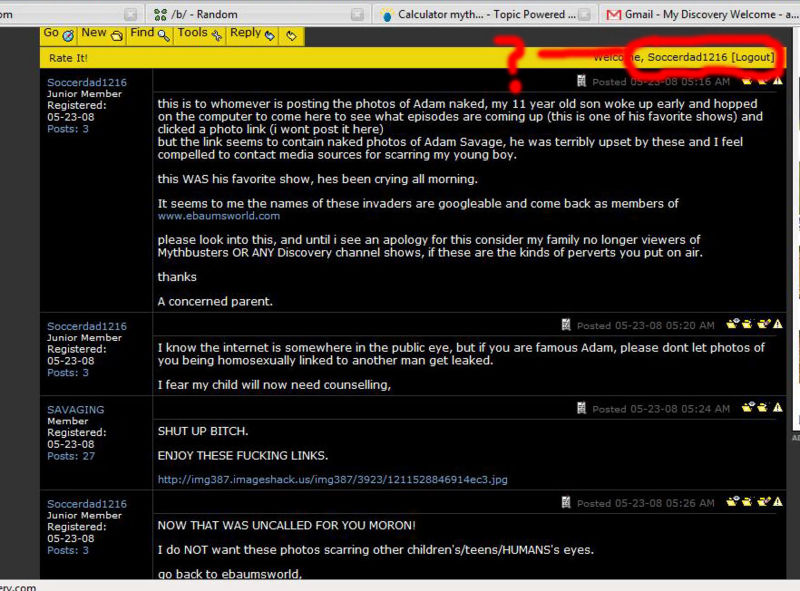Open the www.ebaumsworld.com link
Image resolution: width=800 pixels, height=591 pixels.
click(x=218, y=215)
